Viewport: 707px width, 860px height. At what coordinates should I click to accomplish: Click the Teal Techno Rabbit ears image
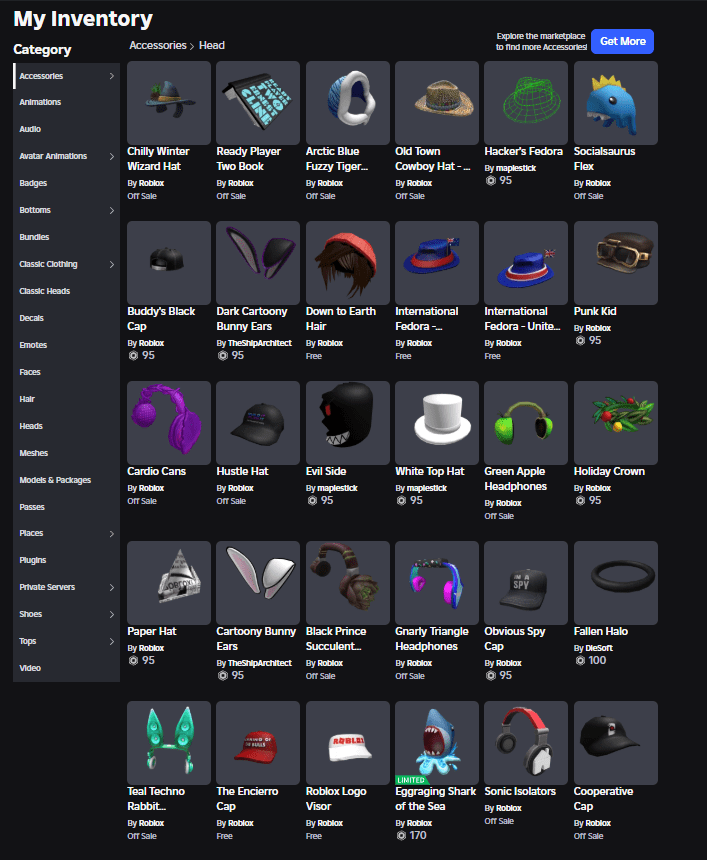(169, 743)
